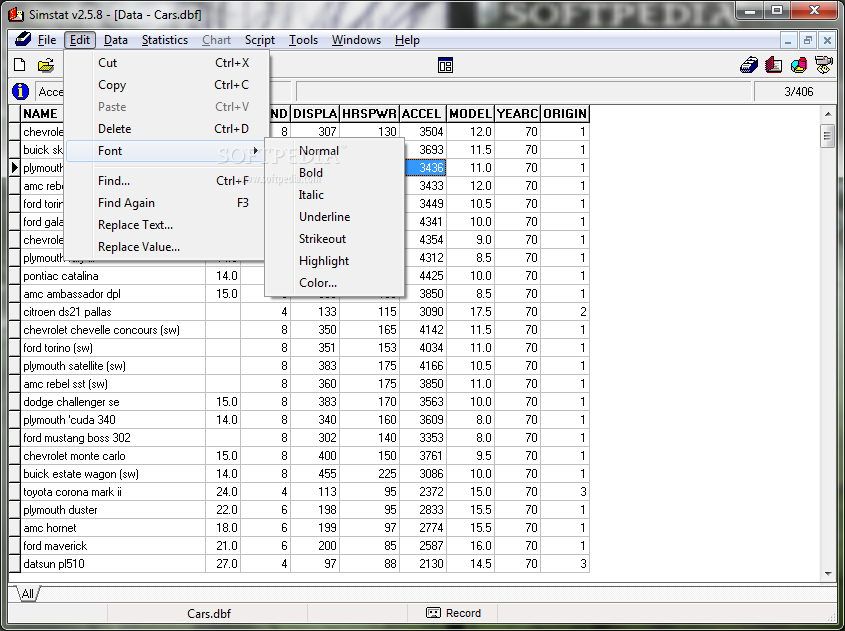The image size is (845, 631).
Task: Expand the Font submenu arrow
Action: tap(256, 151)
